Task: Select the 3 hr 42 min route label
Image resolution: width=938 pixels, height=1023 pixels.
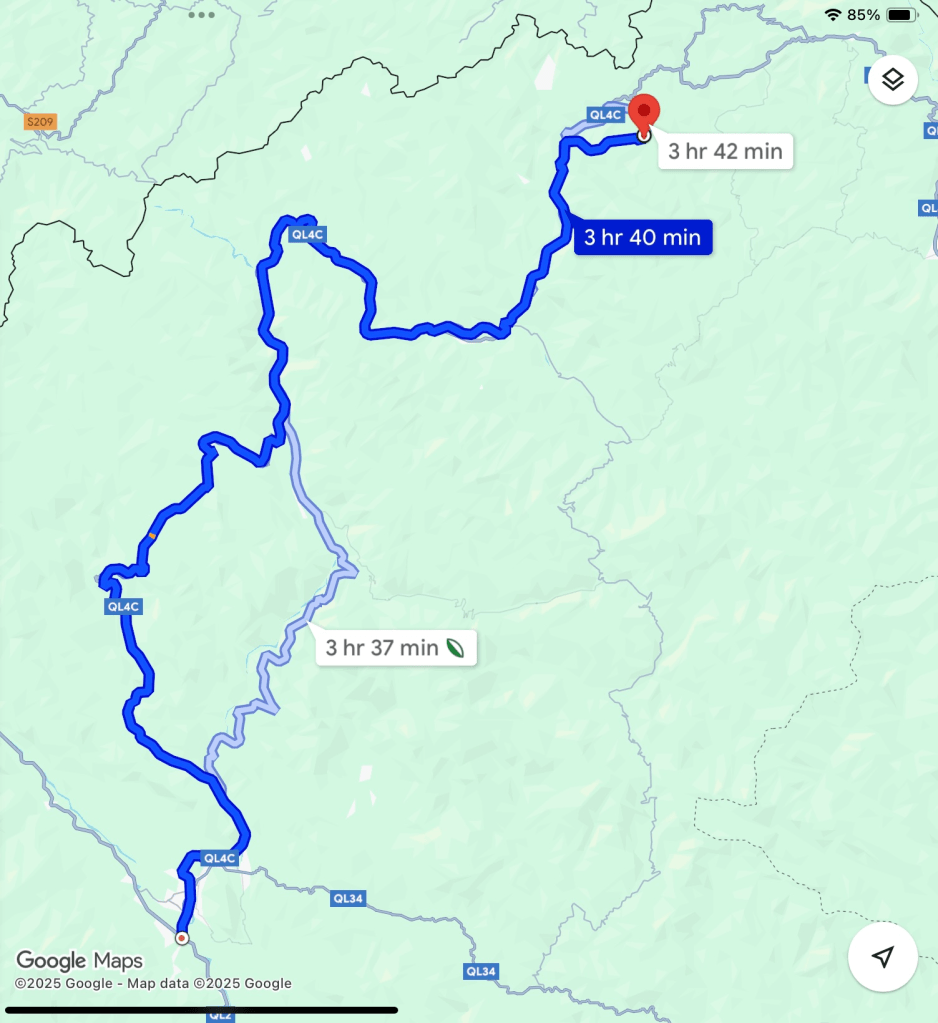Action: pyautogui.click(x=725, y=151)
